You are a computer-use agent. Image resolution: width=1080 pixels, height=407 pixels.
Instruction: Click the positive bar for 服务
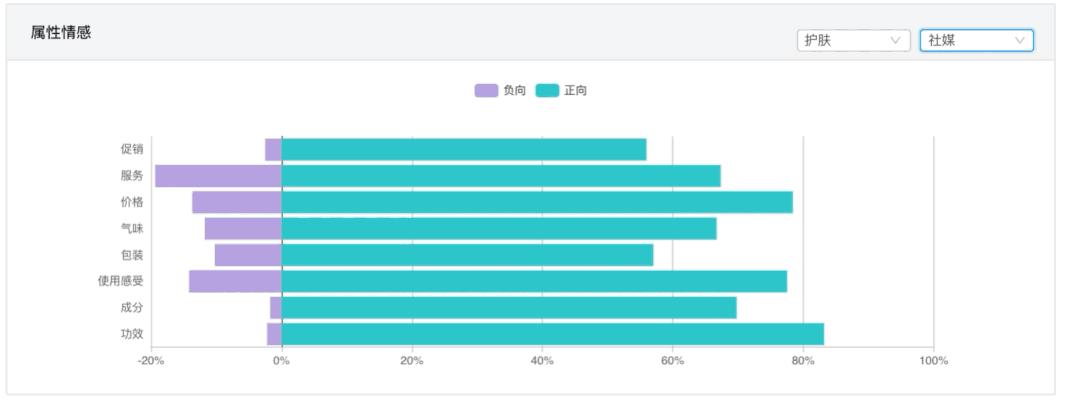[501, 176]
